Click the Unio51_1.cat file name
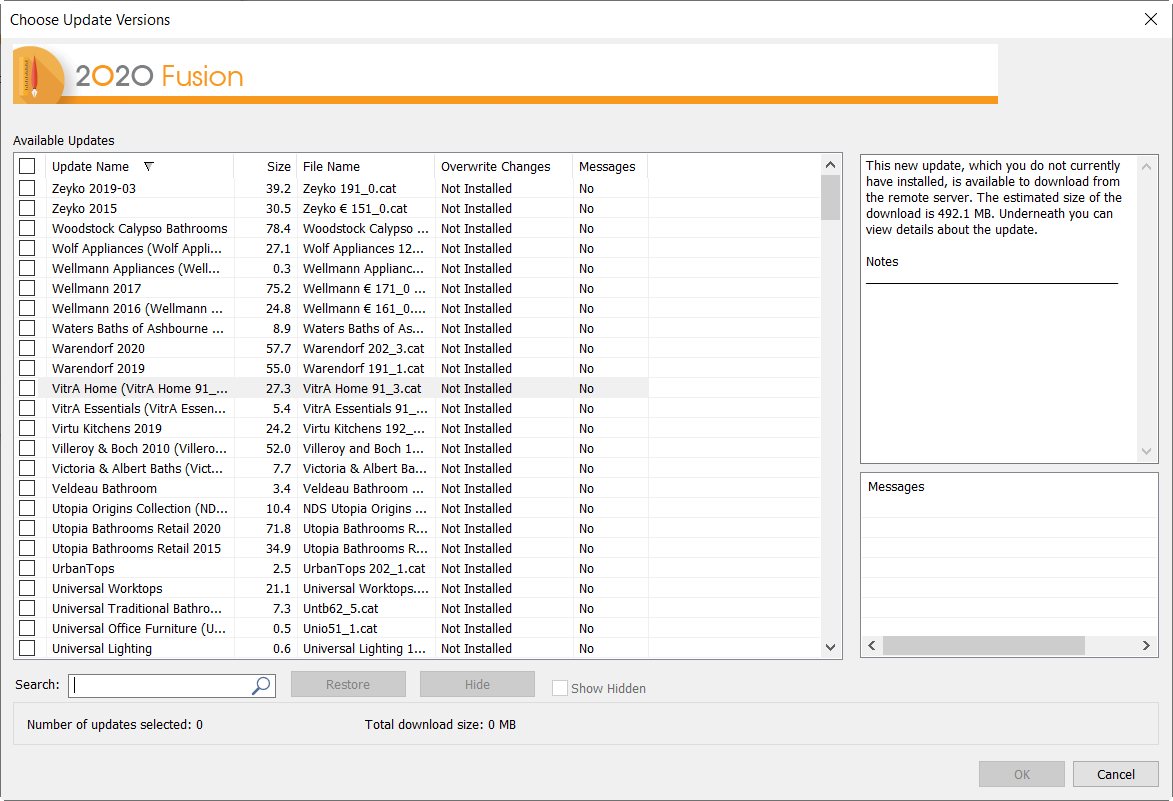 [x=340, y=628]
